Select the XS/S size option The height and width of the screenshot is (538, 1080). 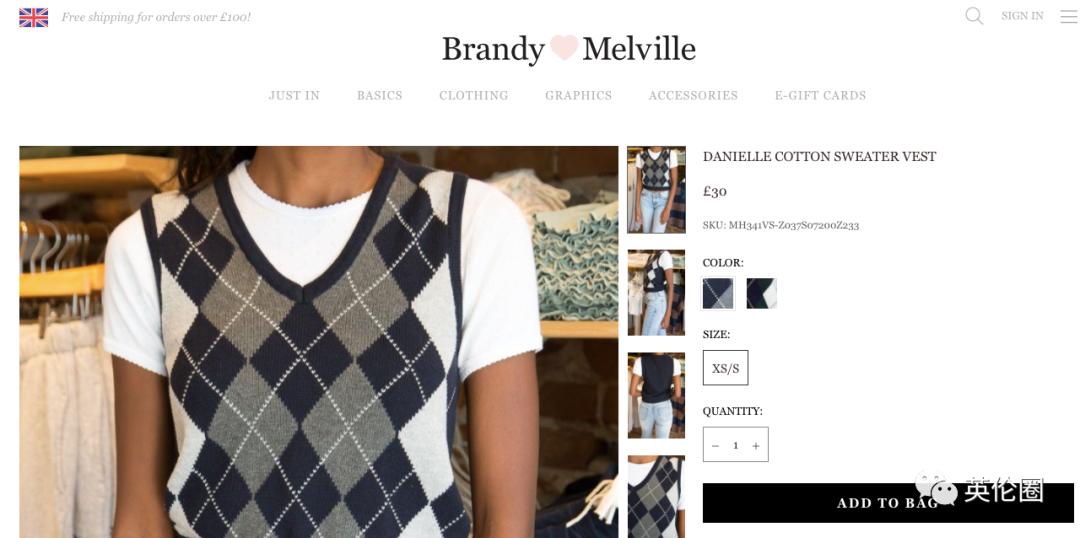pos(725,368)
